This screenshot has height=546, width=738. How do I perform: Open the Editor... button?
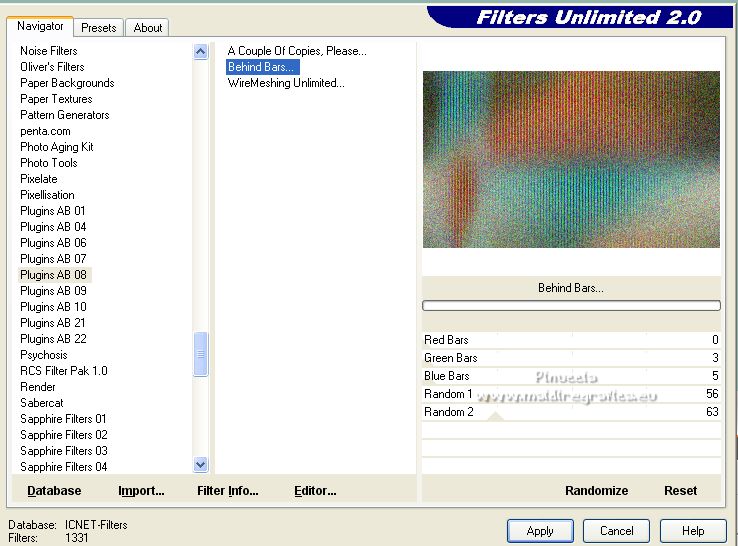315,491
